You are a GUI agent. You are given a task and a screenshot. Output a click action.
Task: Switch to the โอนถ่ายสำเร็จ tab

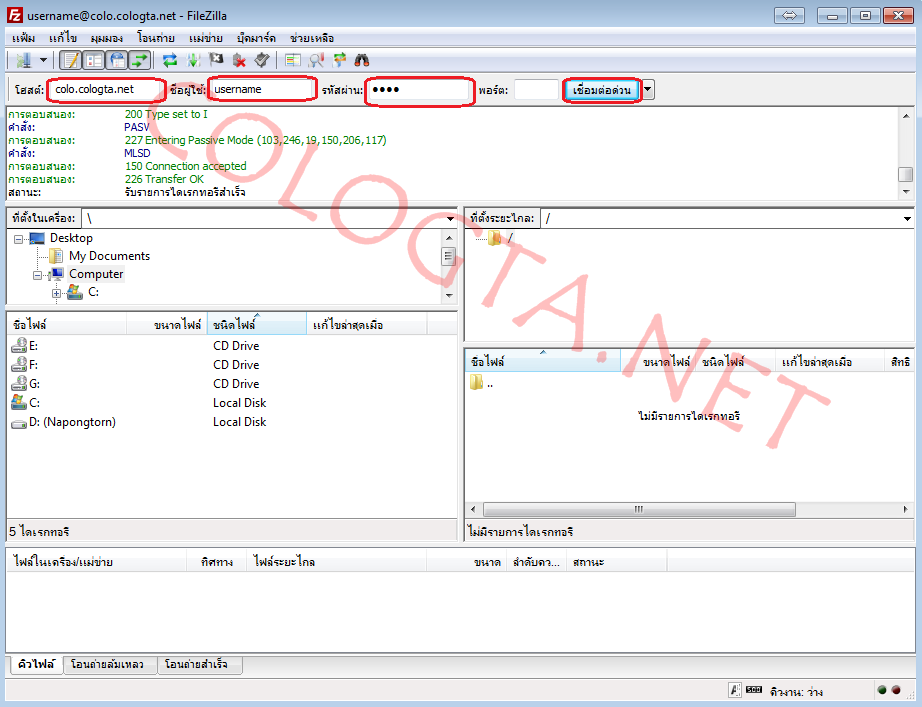pyautogui.click(x=196, y=665)
